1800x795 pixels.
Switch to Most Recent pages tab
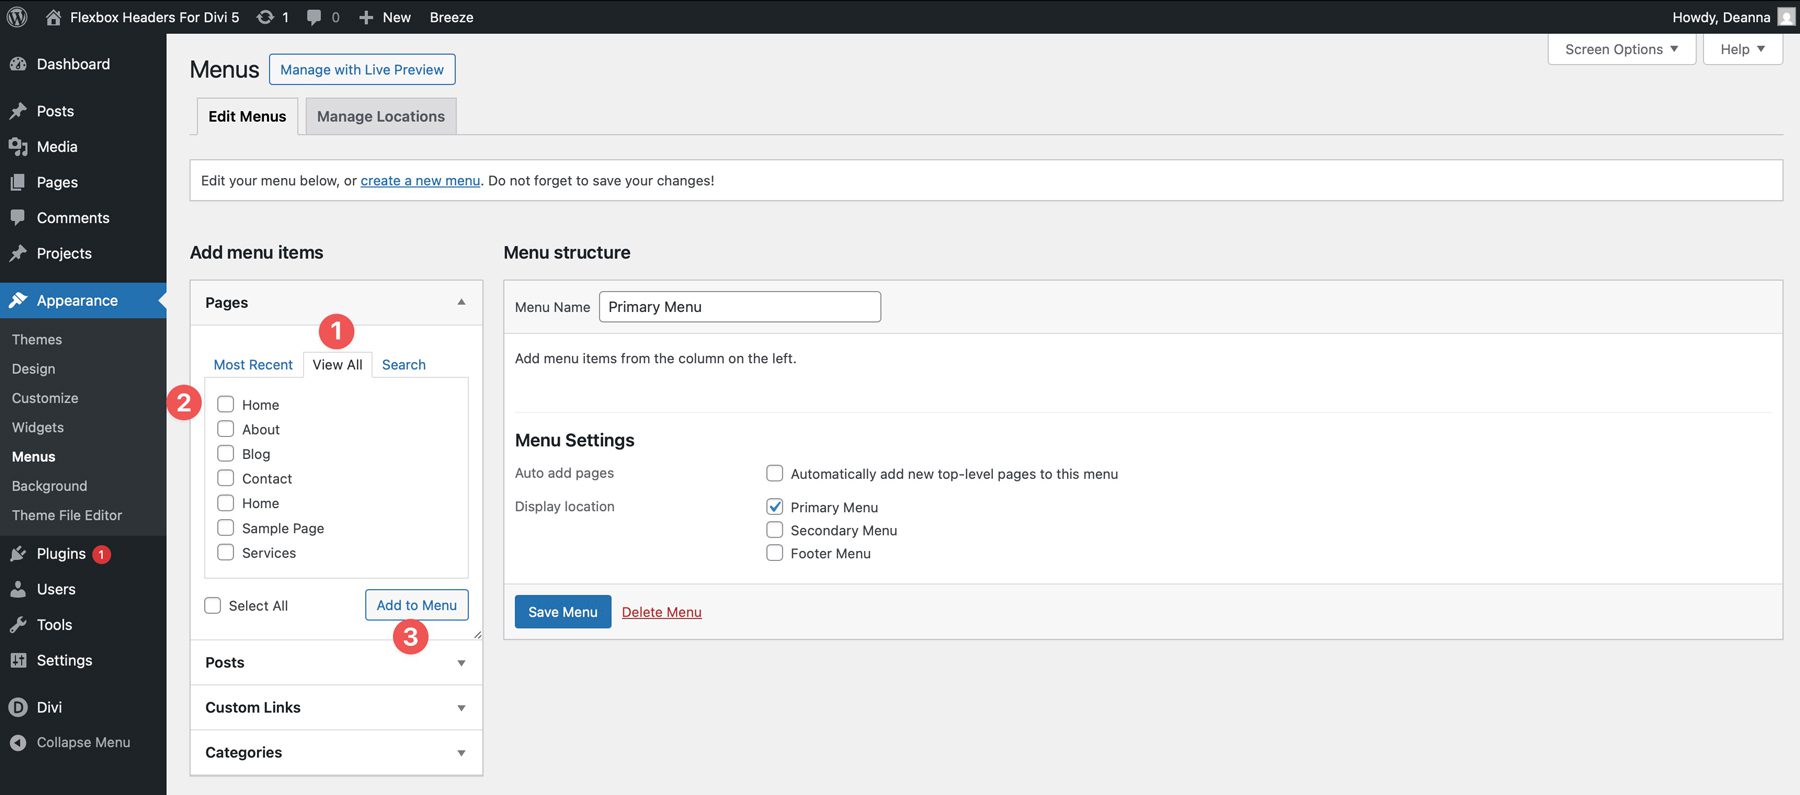[253, 365]
